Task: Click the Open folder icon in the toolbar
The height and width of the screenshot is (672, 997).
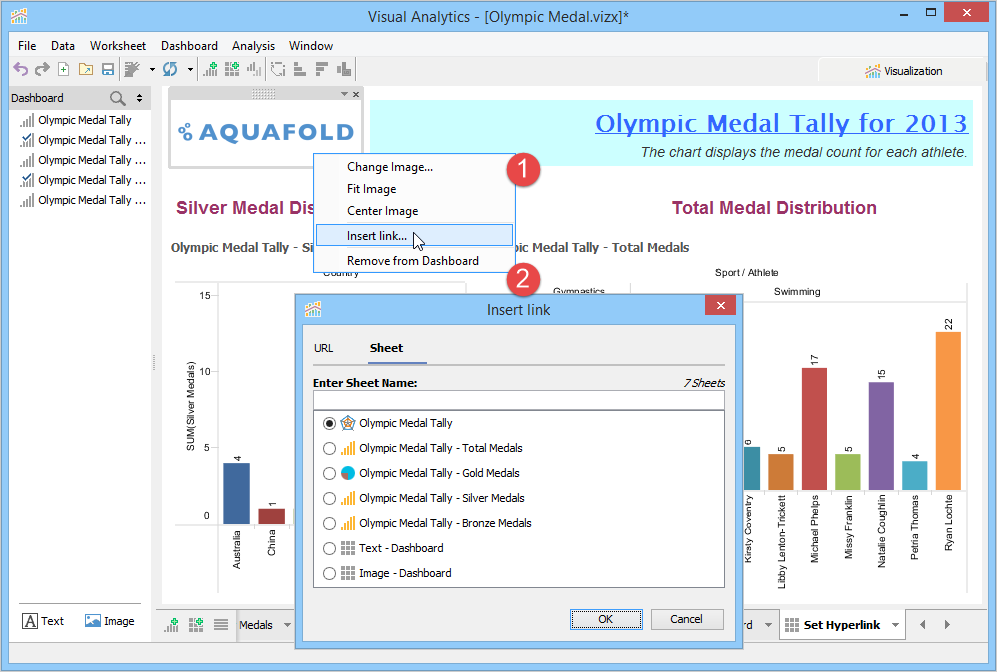Action: click(86, 69)
